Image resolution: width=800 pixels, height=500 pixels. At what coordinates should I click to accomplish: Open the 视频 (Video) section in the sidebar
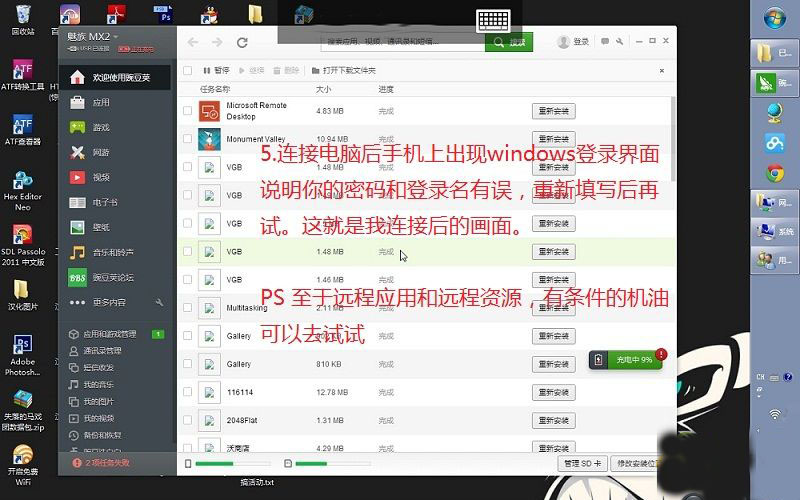(100, 177)
